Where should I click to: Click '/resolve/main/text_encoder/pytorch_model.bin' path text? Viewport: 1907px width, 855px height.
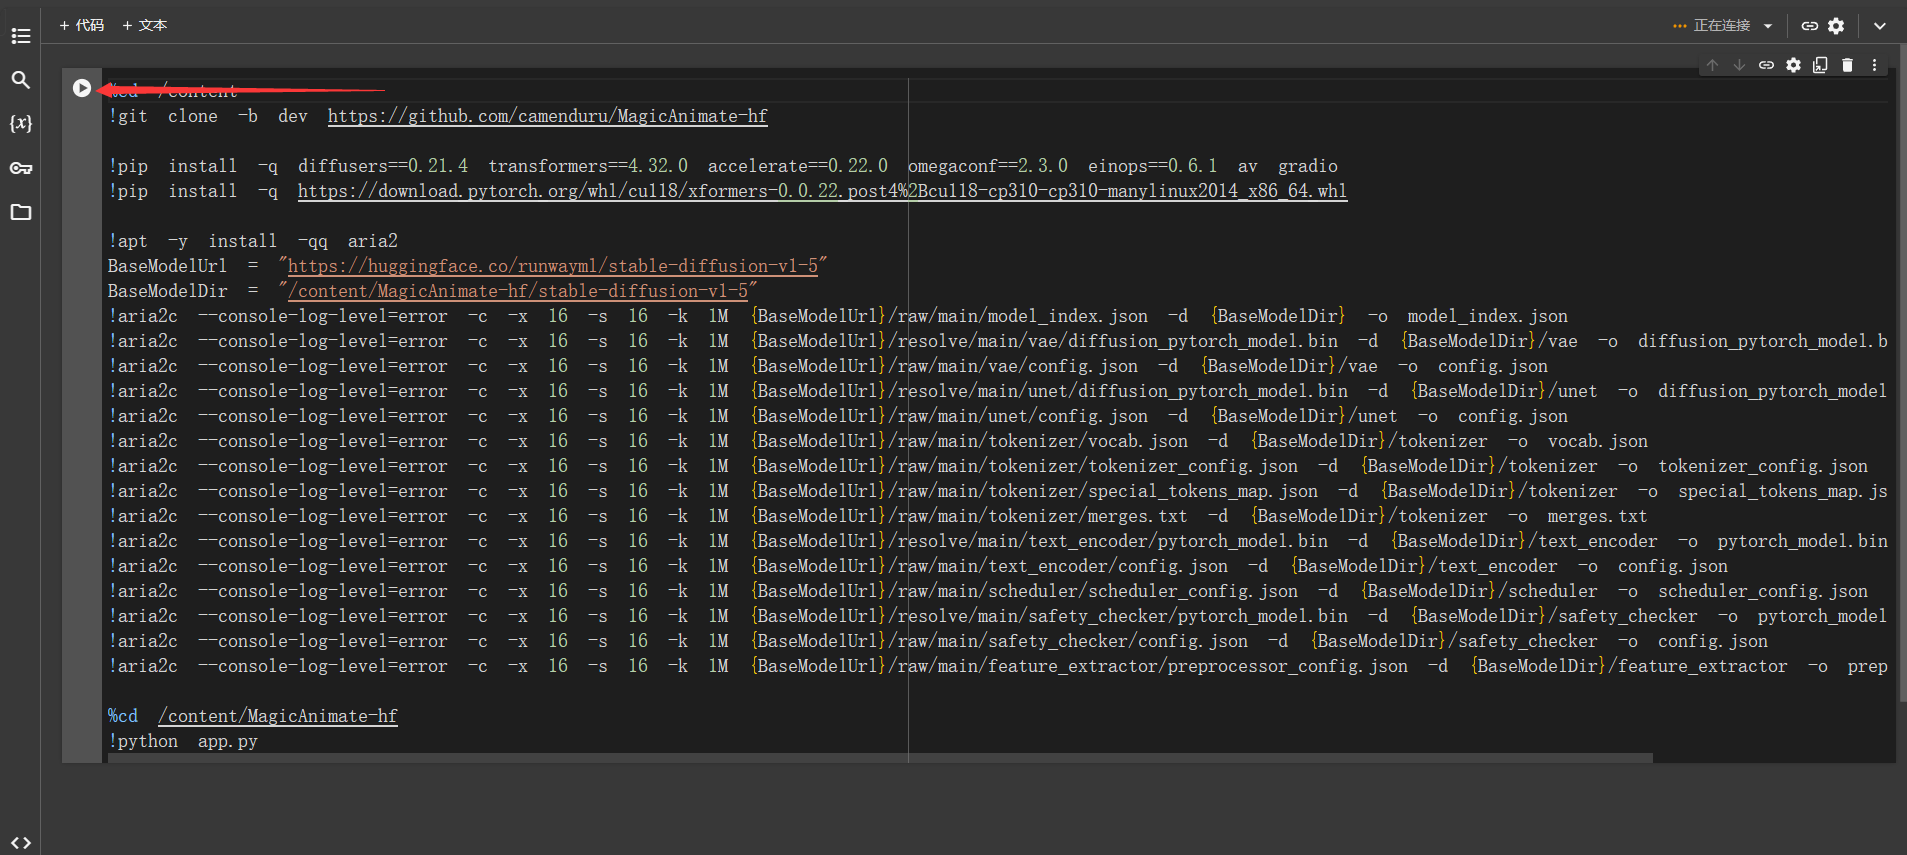coord(1108,541)
